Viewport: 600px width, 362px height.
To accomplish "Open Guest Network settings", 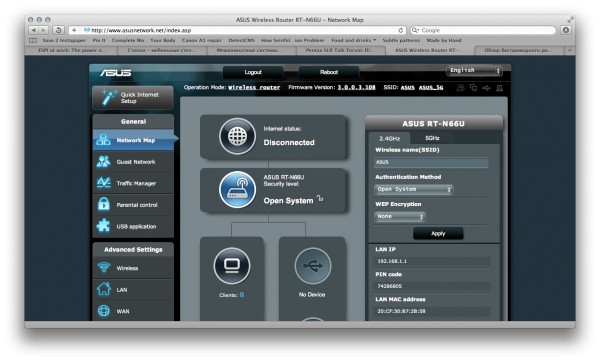I will point(134,162).
